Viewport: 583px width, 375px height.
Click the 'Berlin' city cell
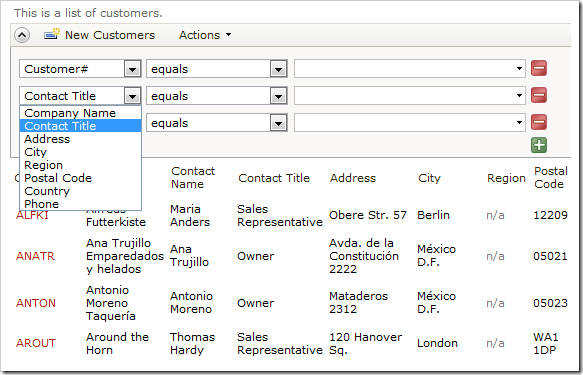click(434, 215)
